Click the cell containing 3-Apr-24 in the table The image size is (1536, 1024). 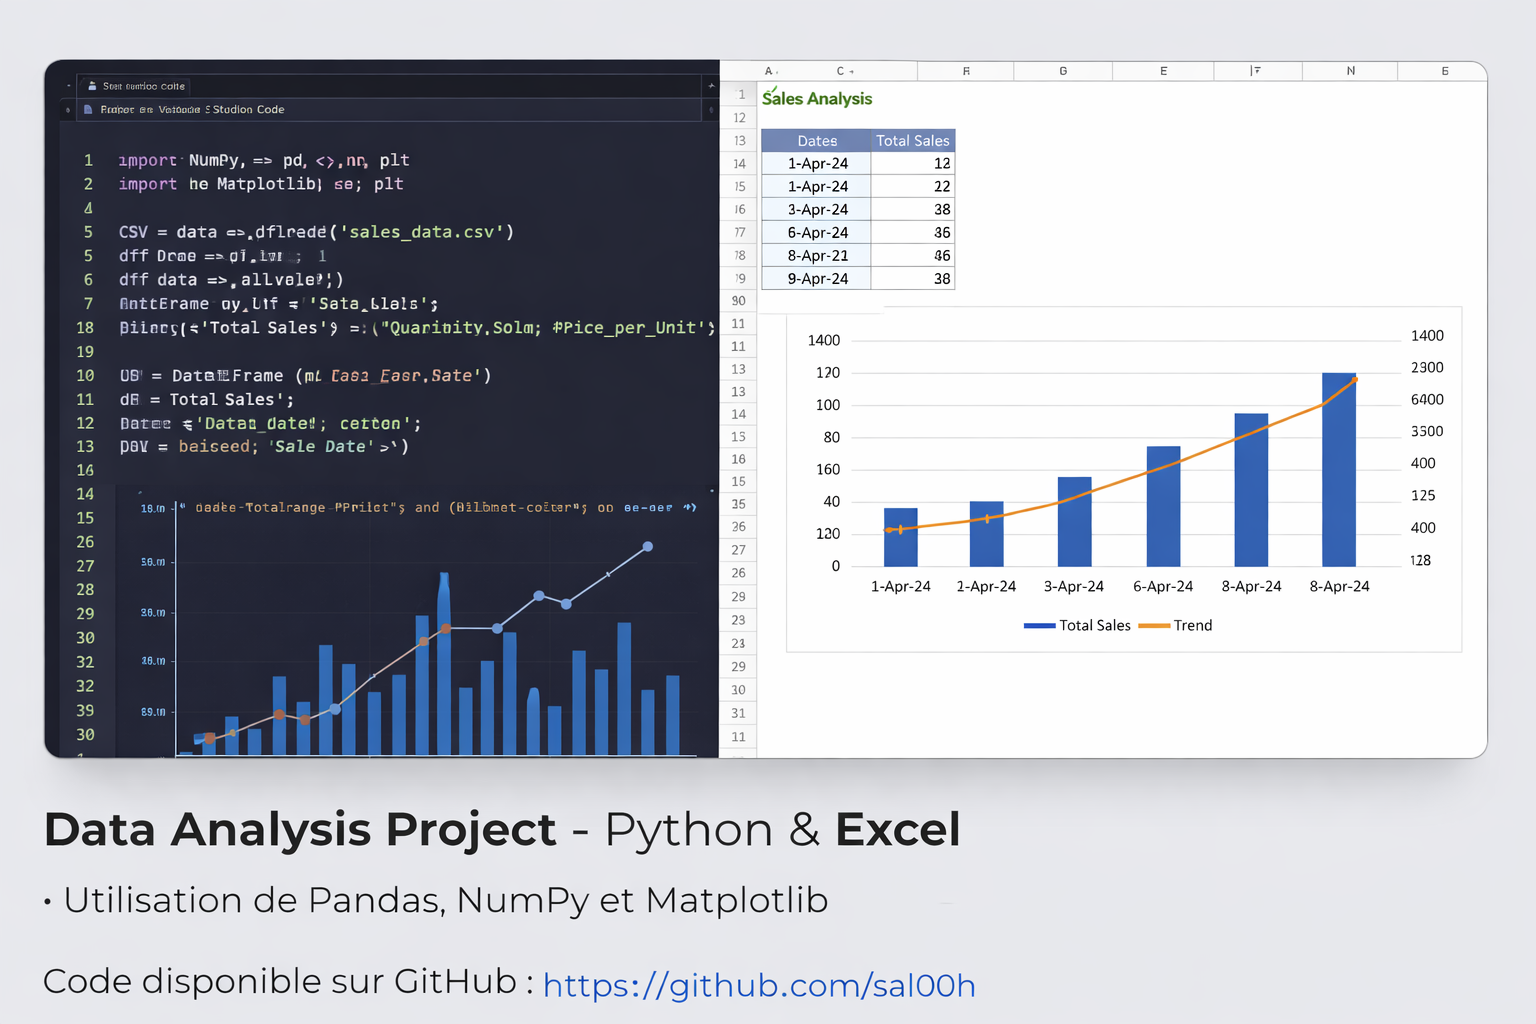[x=816, y=210]
